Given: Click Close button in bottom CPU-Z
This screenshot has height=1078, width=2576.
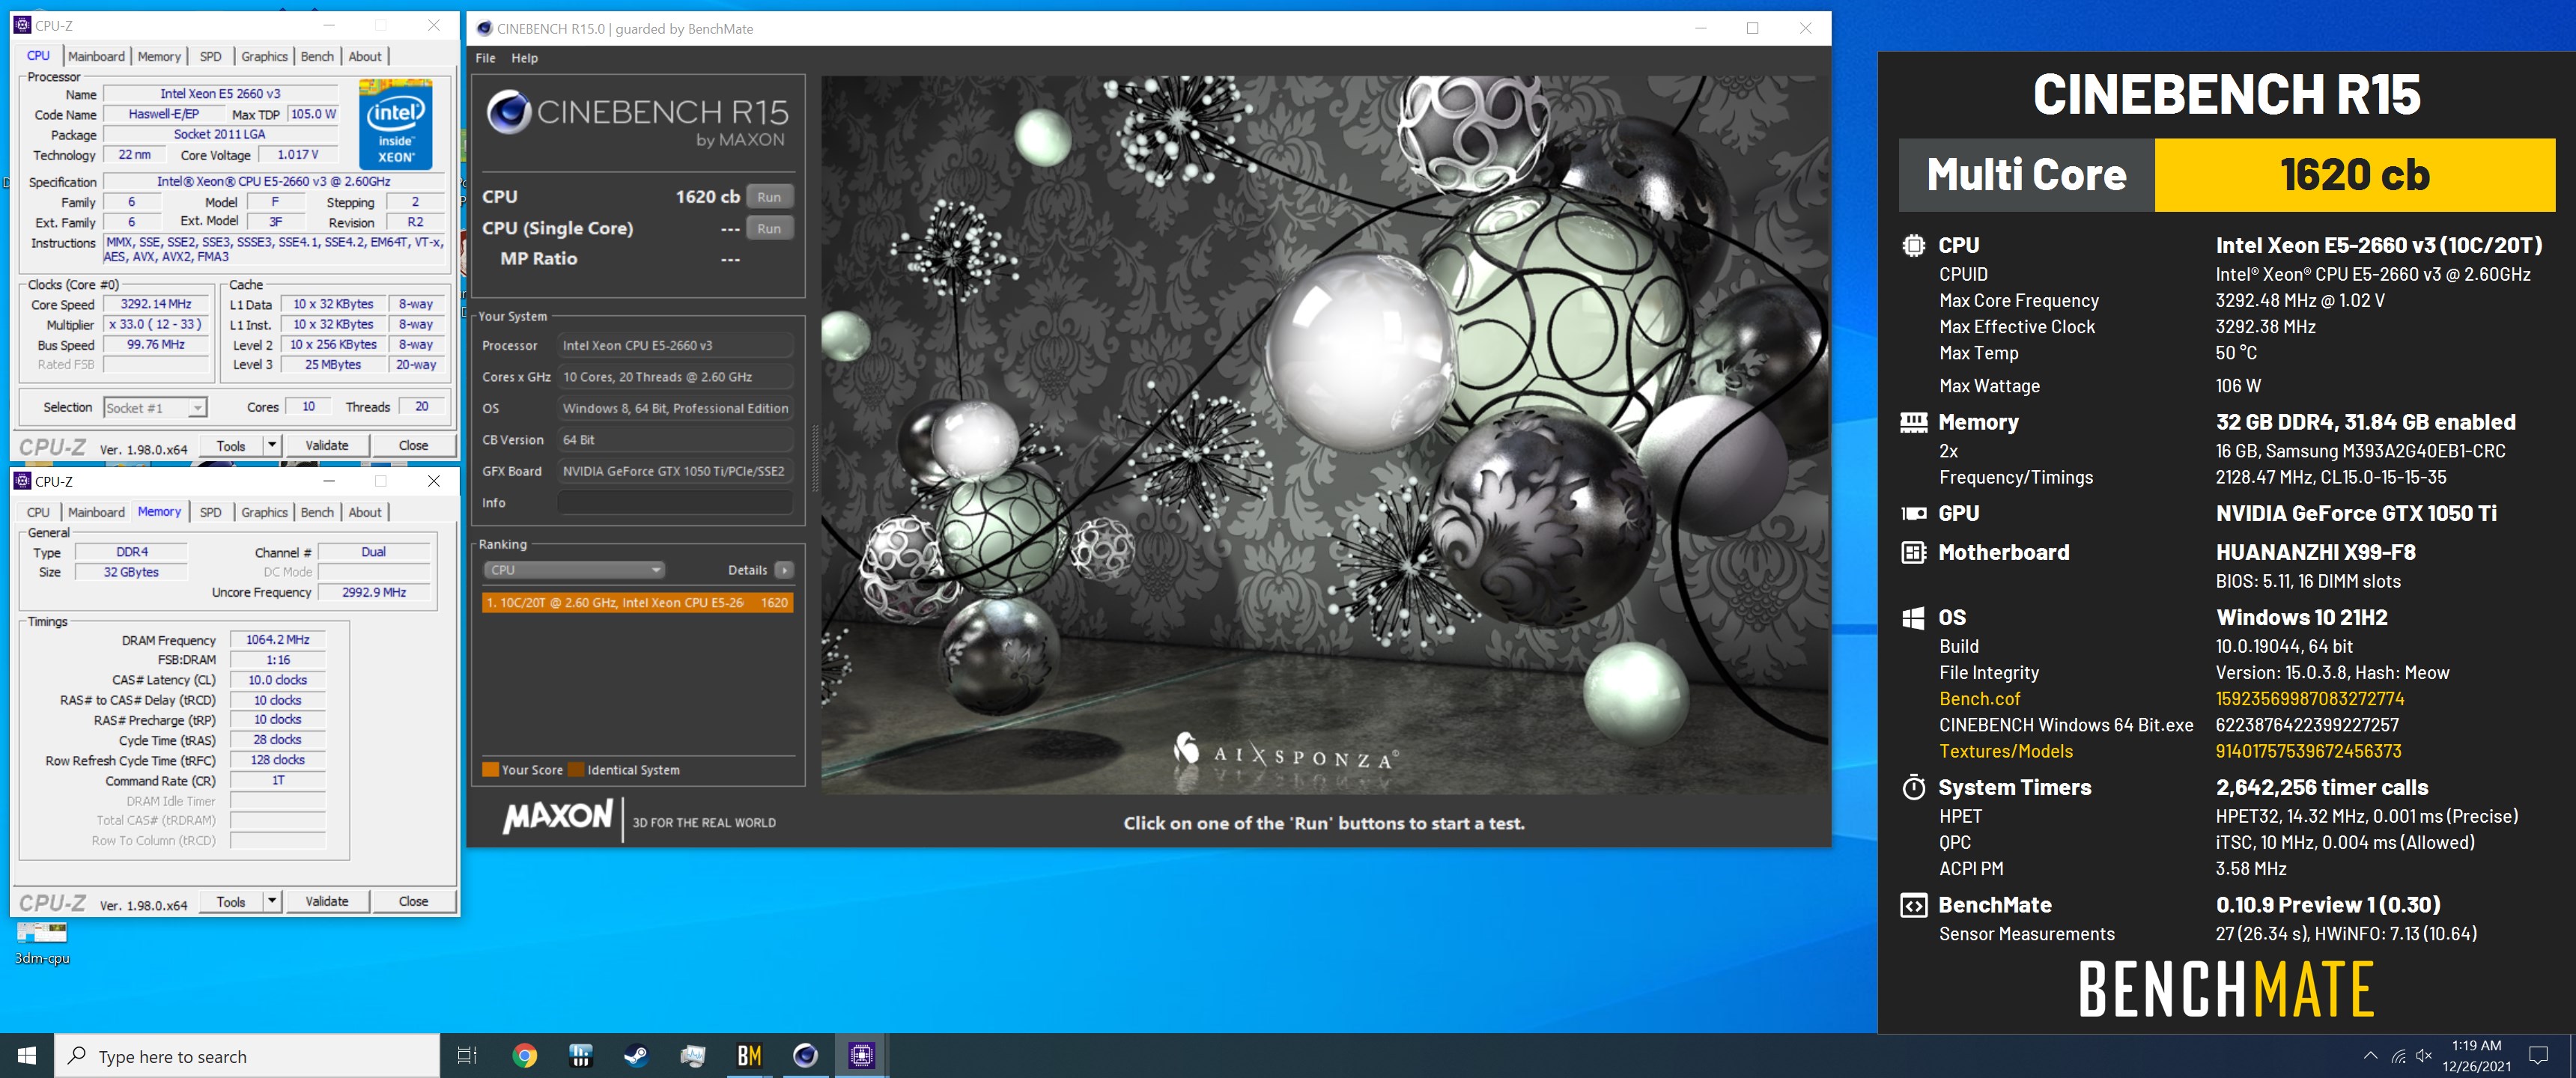Looking at the screenshot, I should (413, 901).
